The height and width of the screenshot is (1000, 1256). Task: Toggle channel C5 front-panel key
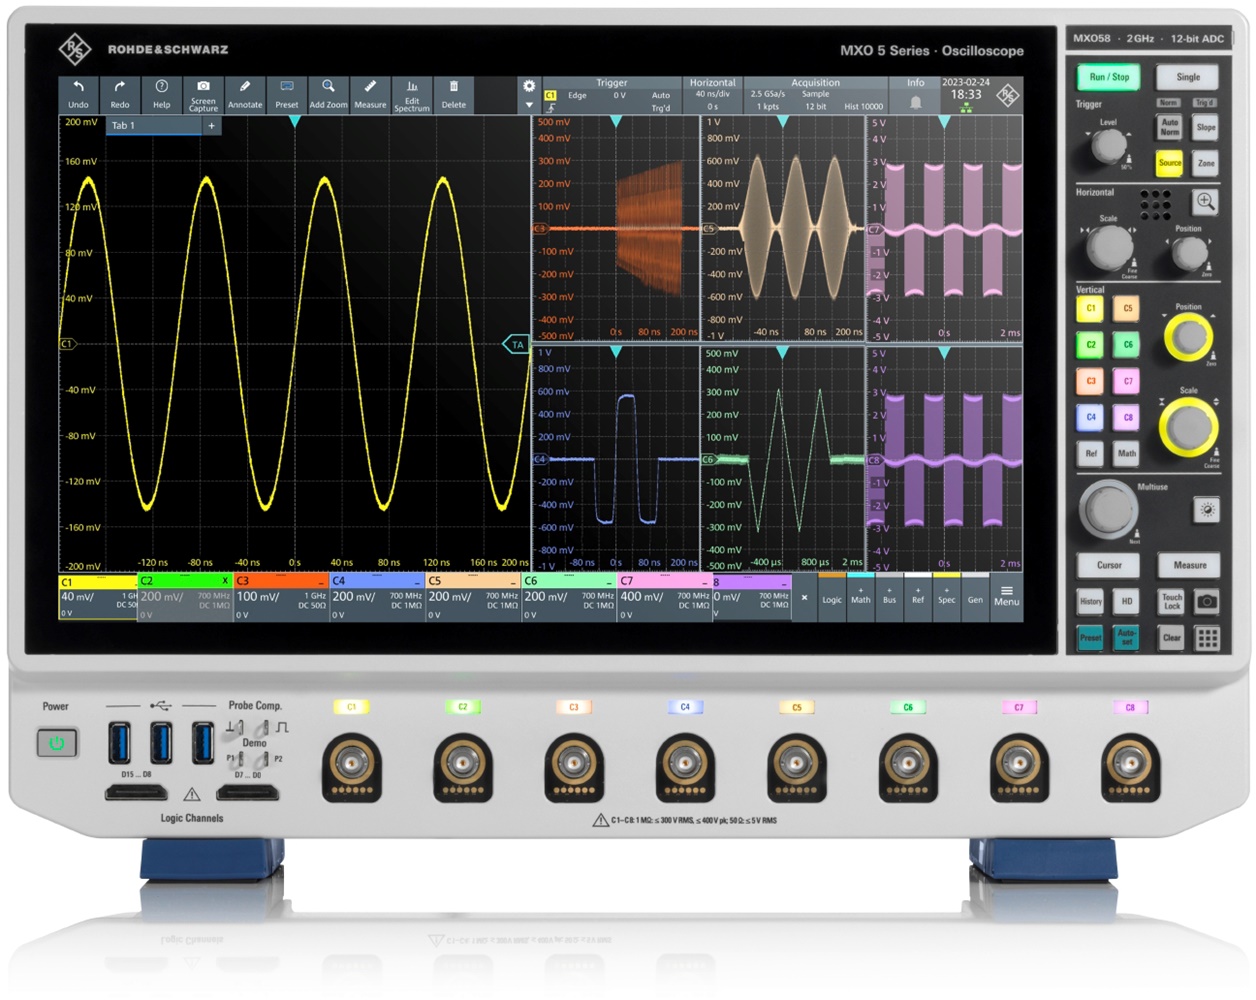1127,309
